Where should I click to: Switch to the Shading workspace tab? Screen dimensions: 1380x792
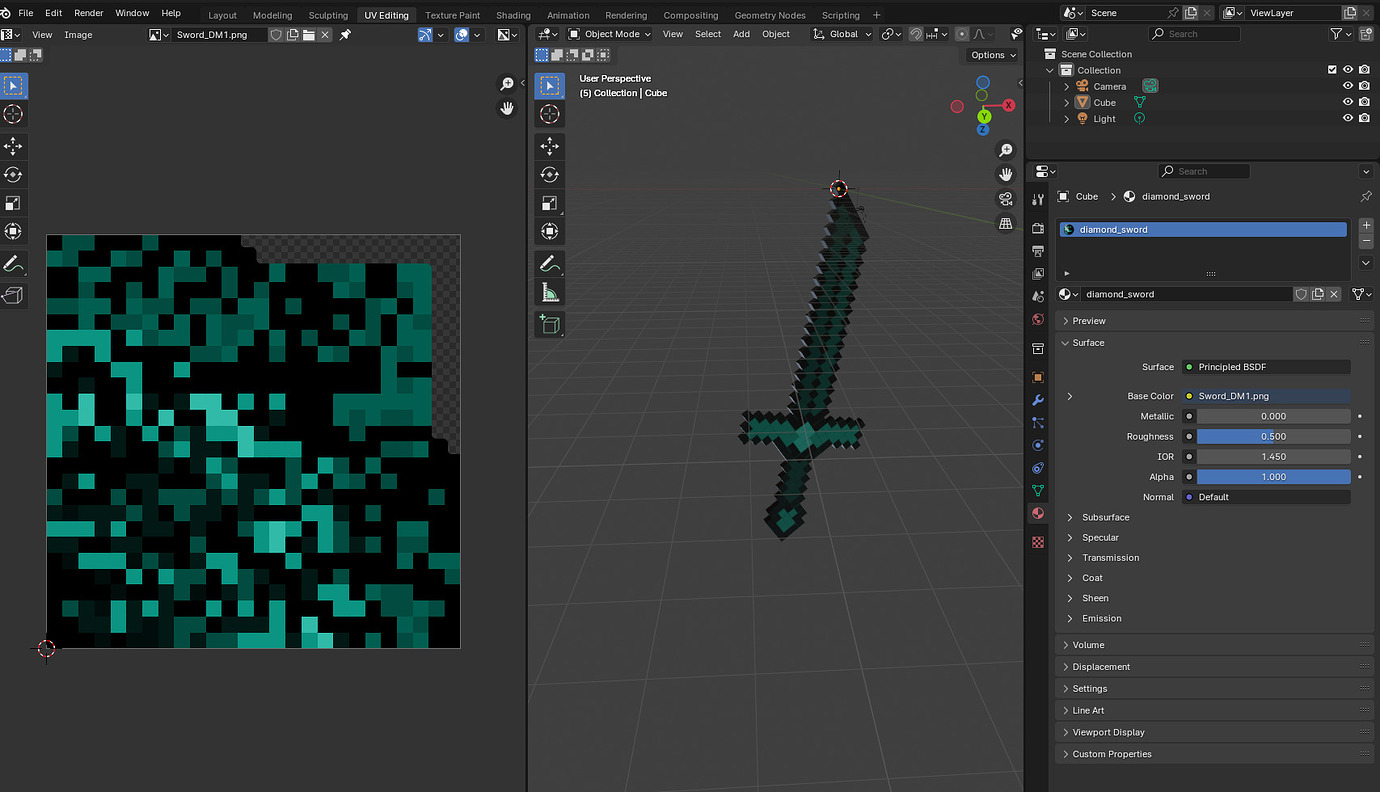pyautogui.click(x=513, y=15)
